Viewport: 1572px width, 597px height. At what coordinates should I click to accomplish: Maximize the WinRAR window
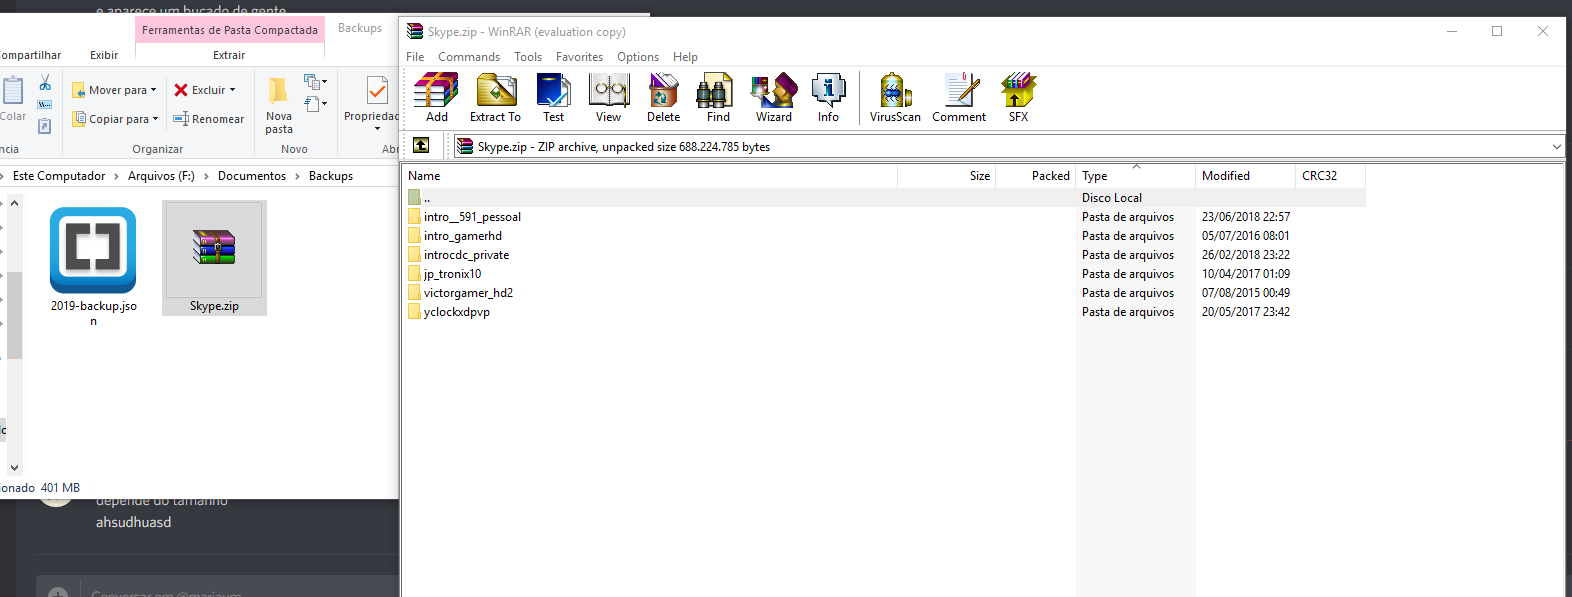1497,31
